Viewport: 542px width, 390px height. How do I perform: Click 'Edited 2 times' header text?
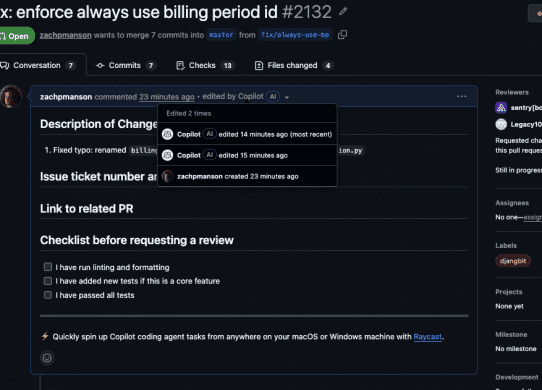[189, 113]
